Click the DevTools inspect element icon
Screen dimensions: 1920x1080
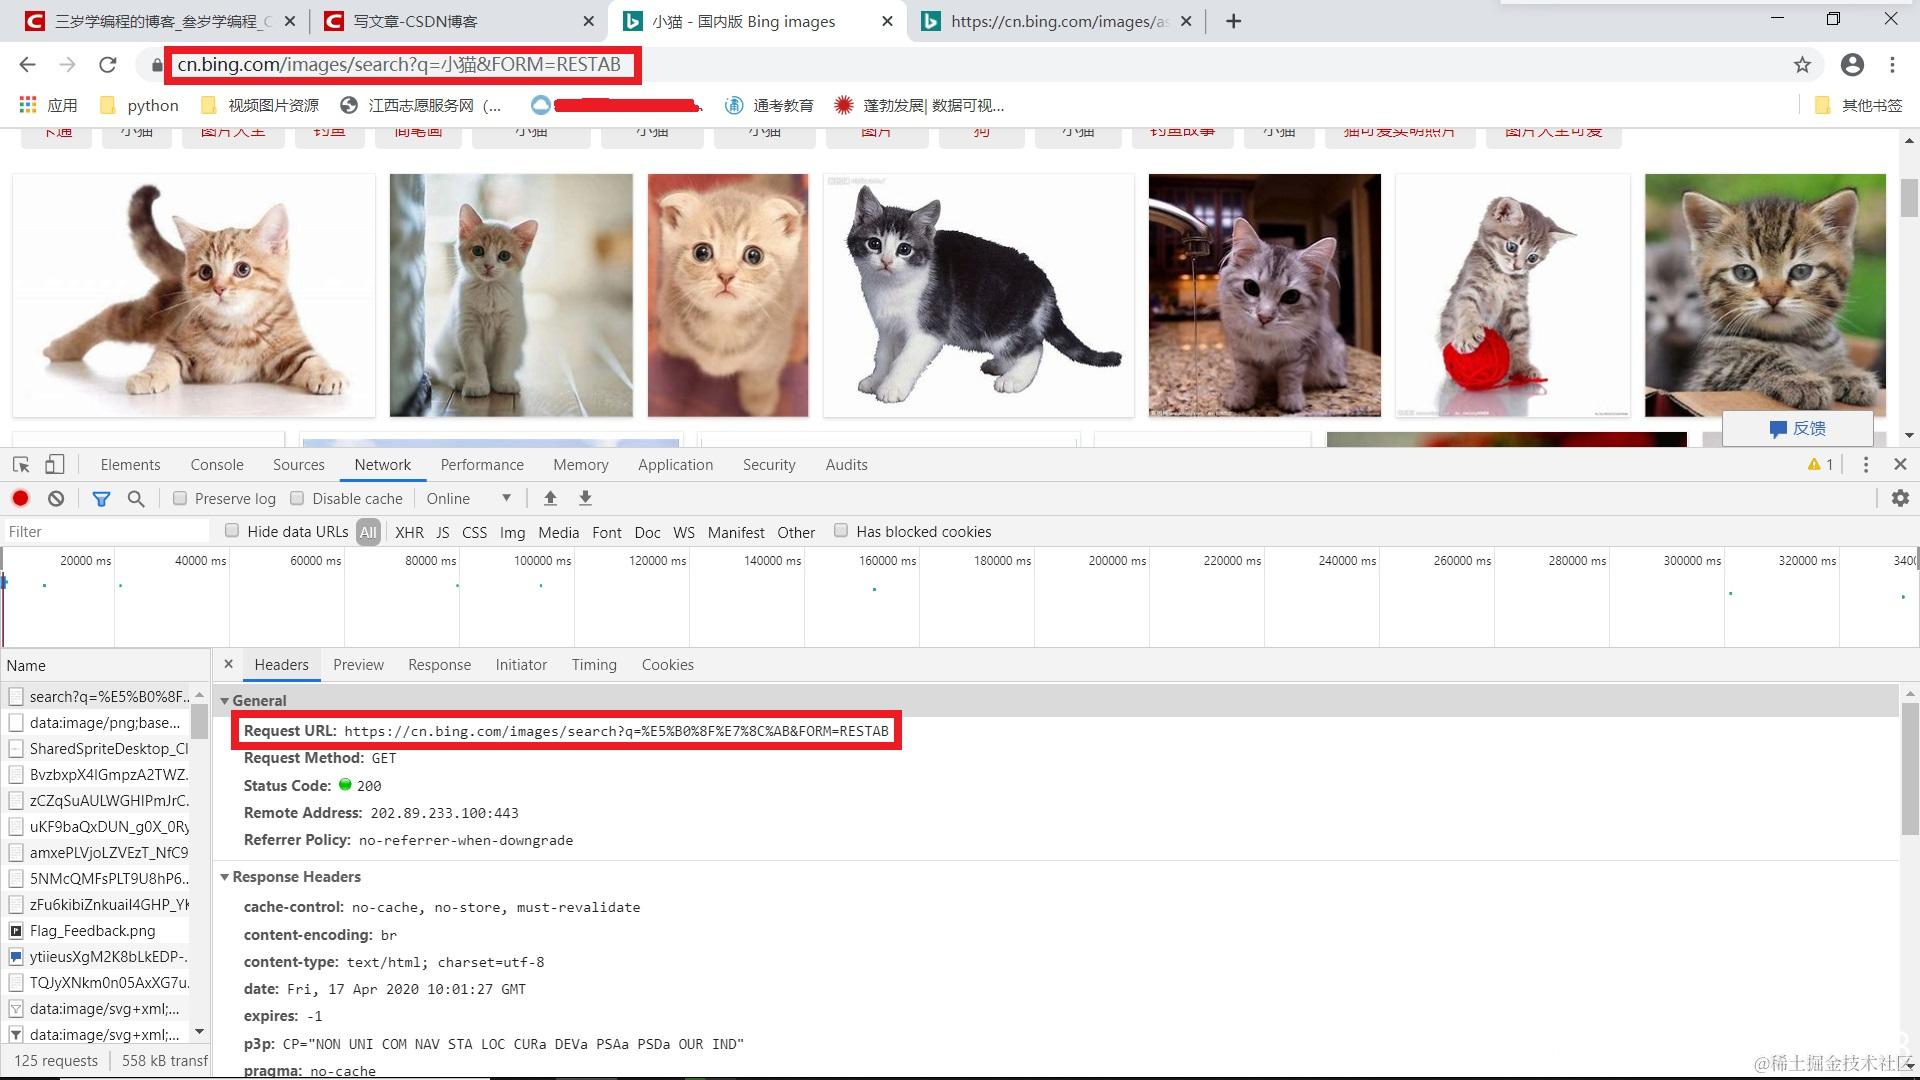tap(21, 465)
